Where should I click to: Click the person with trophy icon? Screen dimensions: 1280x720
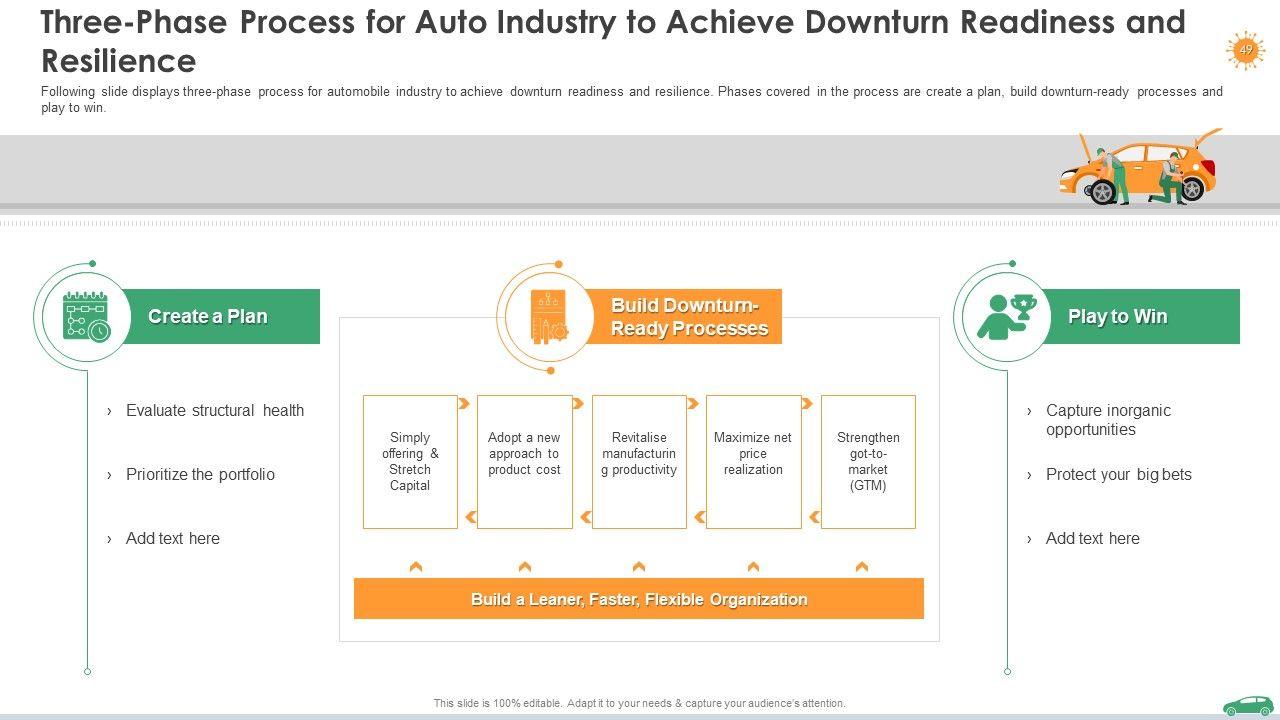point(1007,317)
